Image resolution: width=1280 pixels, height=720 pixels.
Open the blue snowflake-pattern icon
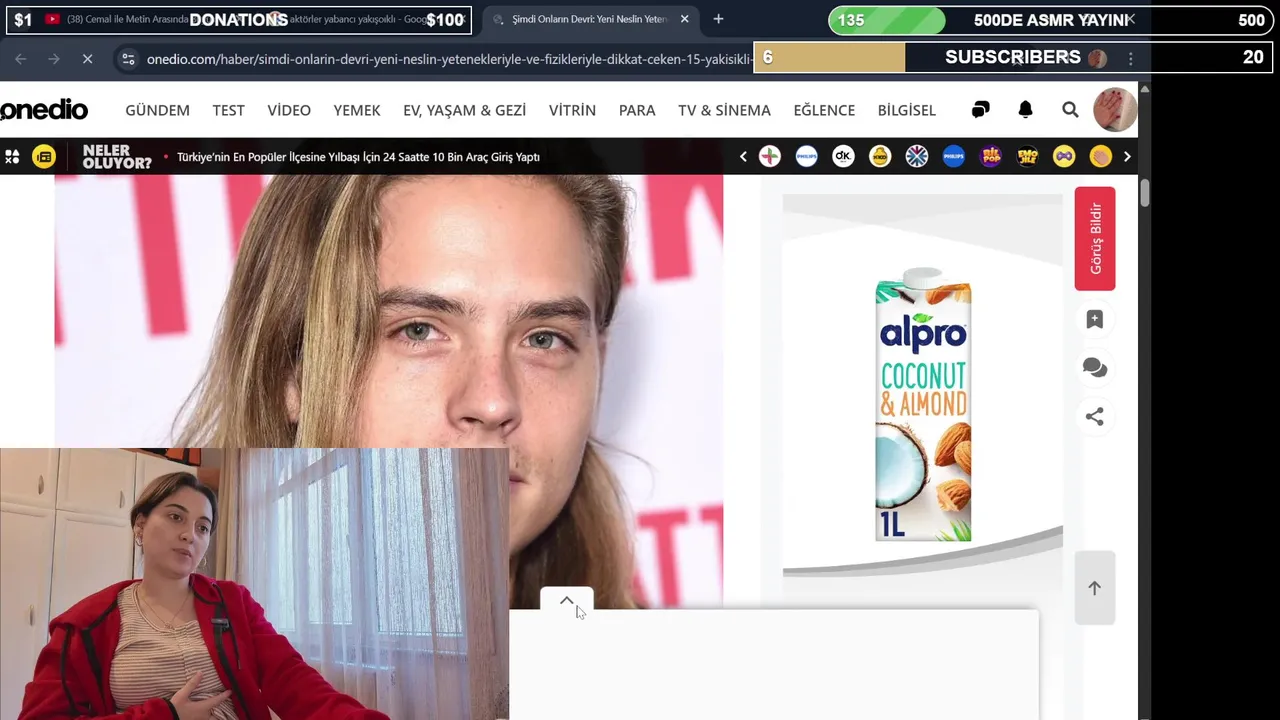(x=917, y=156)
